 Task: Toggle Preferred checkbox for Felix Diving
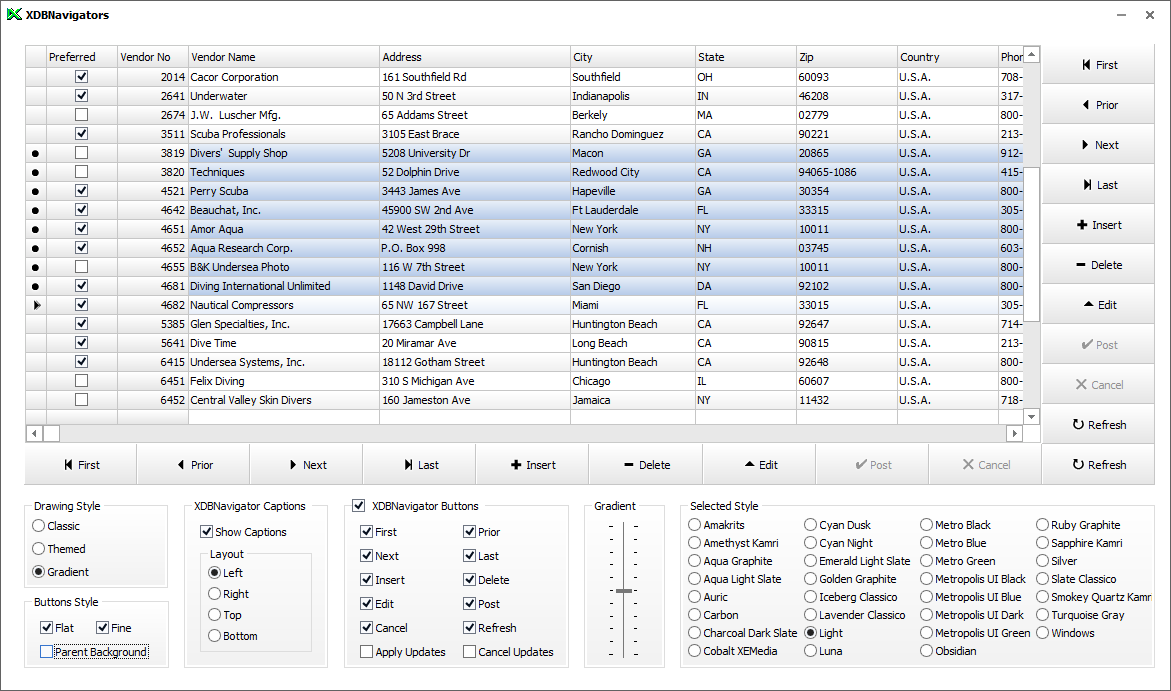click(x=82, y=381)
